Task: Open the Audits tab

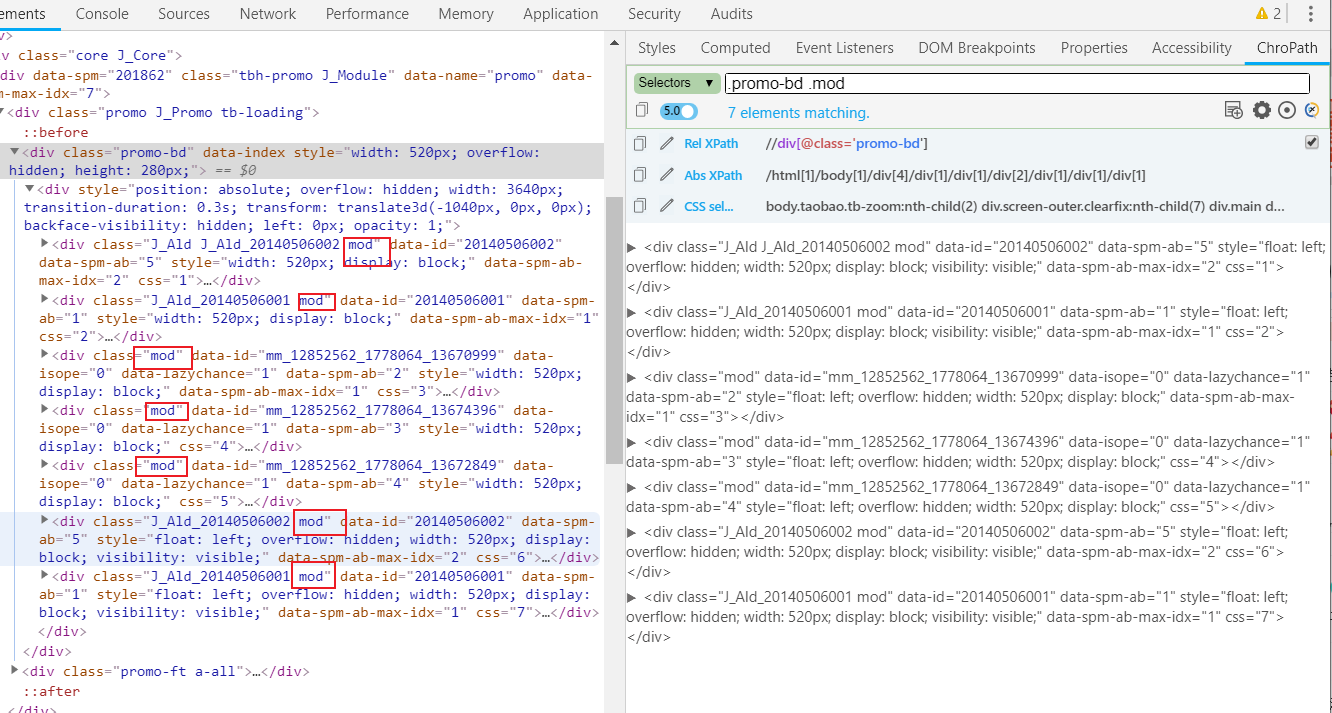Action: coord(732,14)
